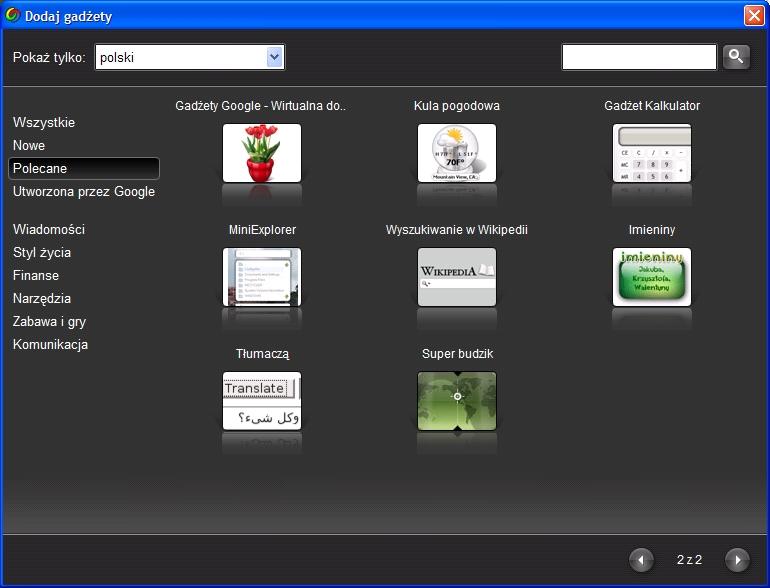Open the Styl życia category
The width and height of the screenshot is (770, 588).
coord(42,252)
